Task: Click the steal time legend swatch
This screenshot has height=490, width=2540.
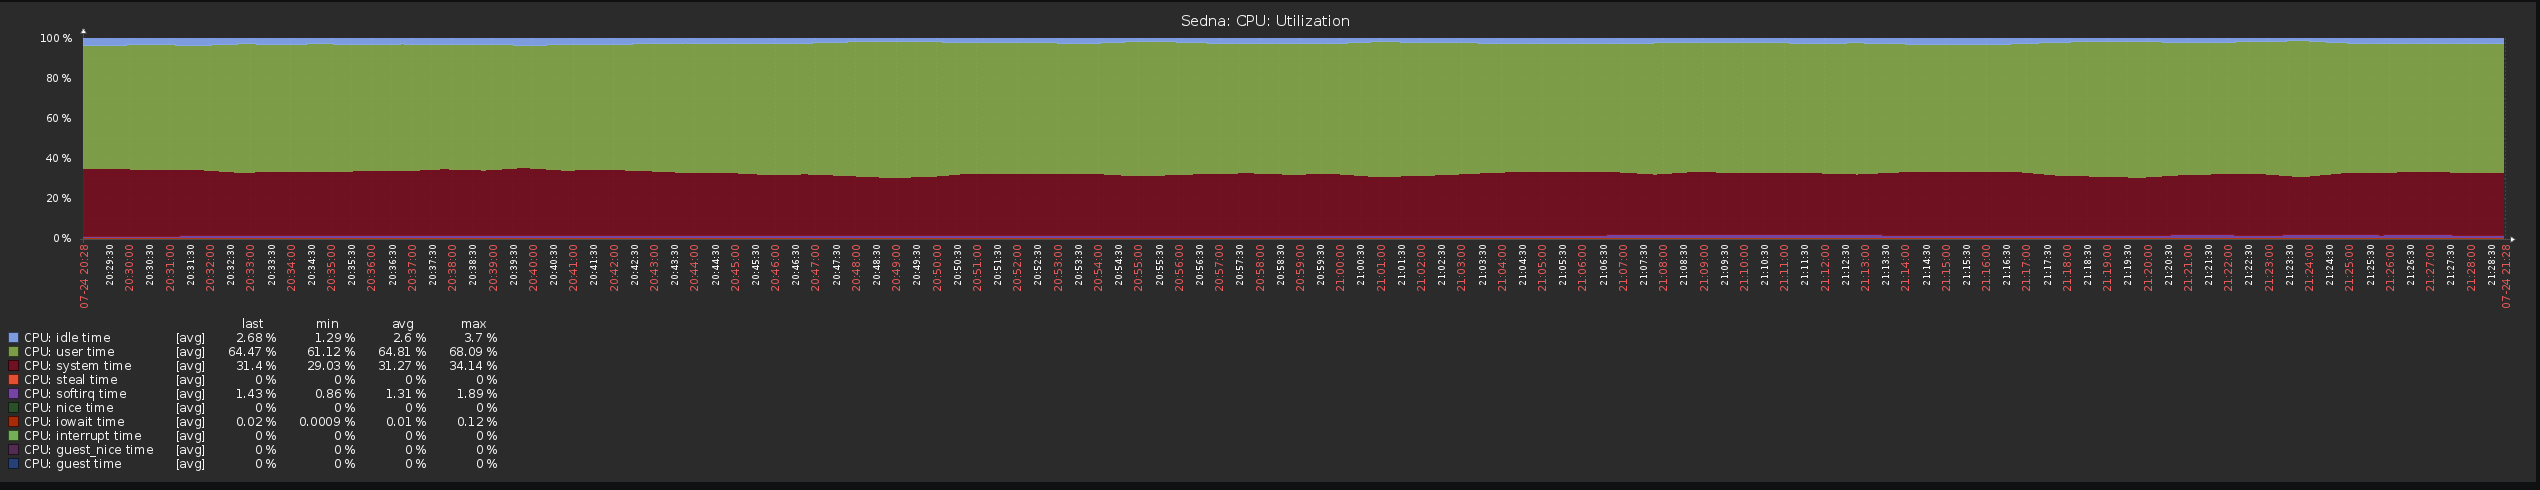Action: click(13, 380)
